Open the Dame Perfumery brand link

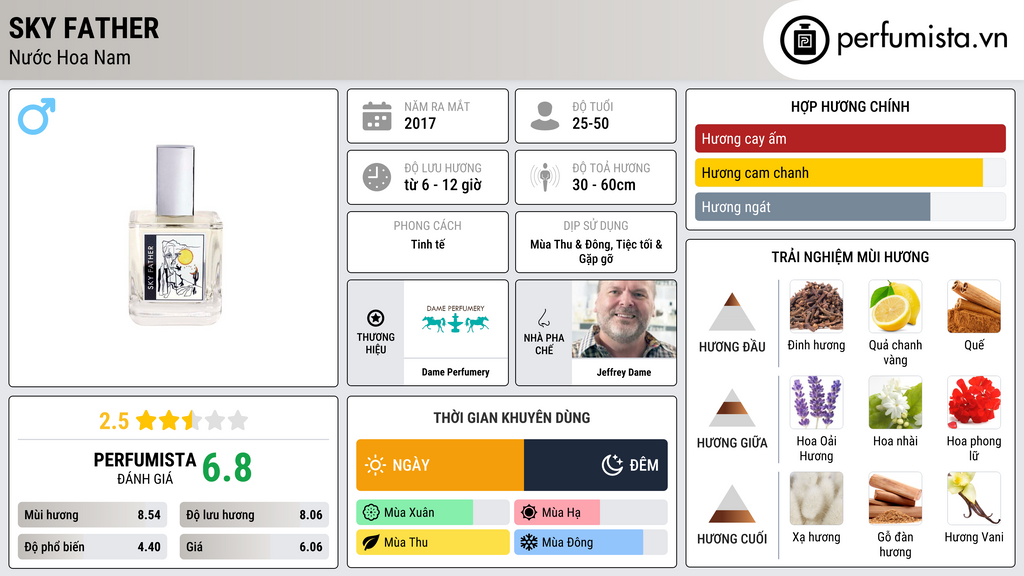tap(455, 372)
